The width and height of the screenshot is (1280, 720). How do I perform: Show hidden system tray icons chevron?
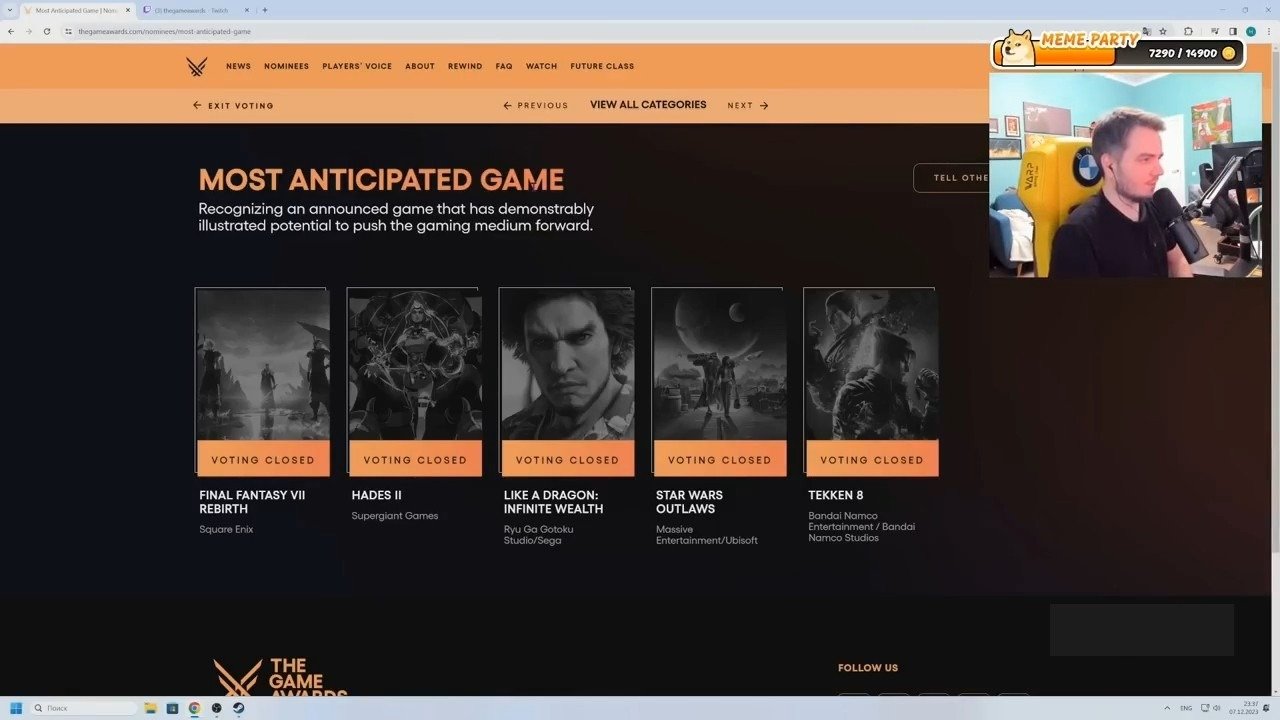click(1167, 708)
